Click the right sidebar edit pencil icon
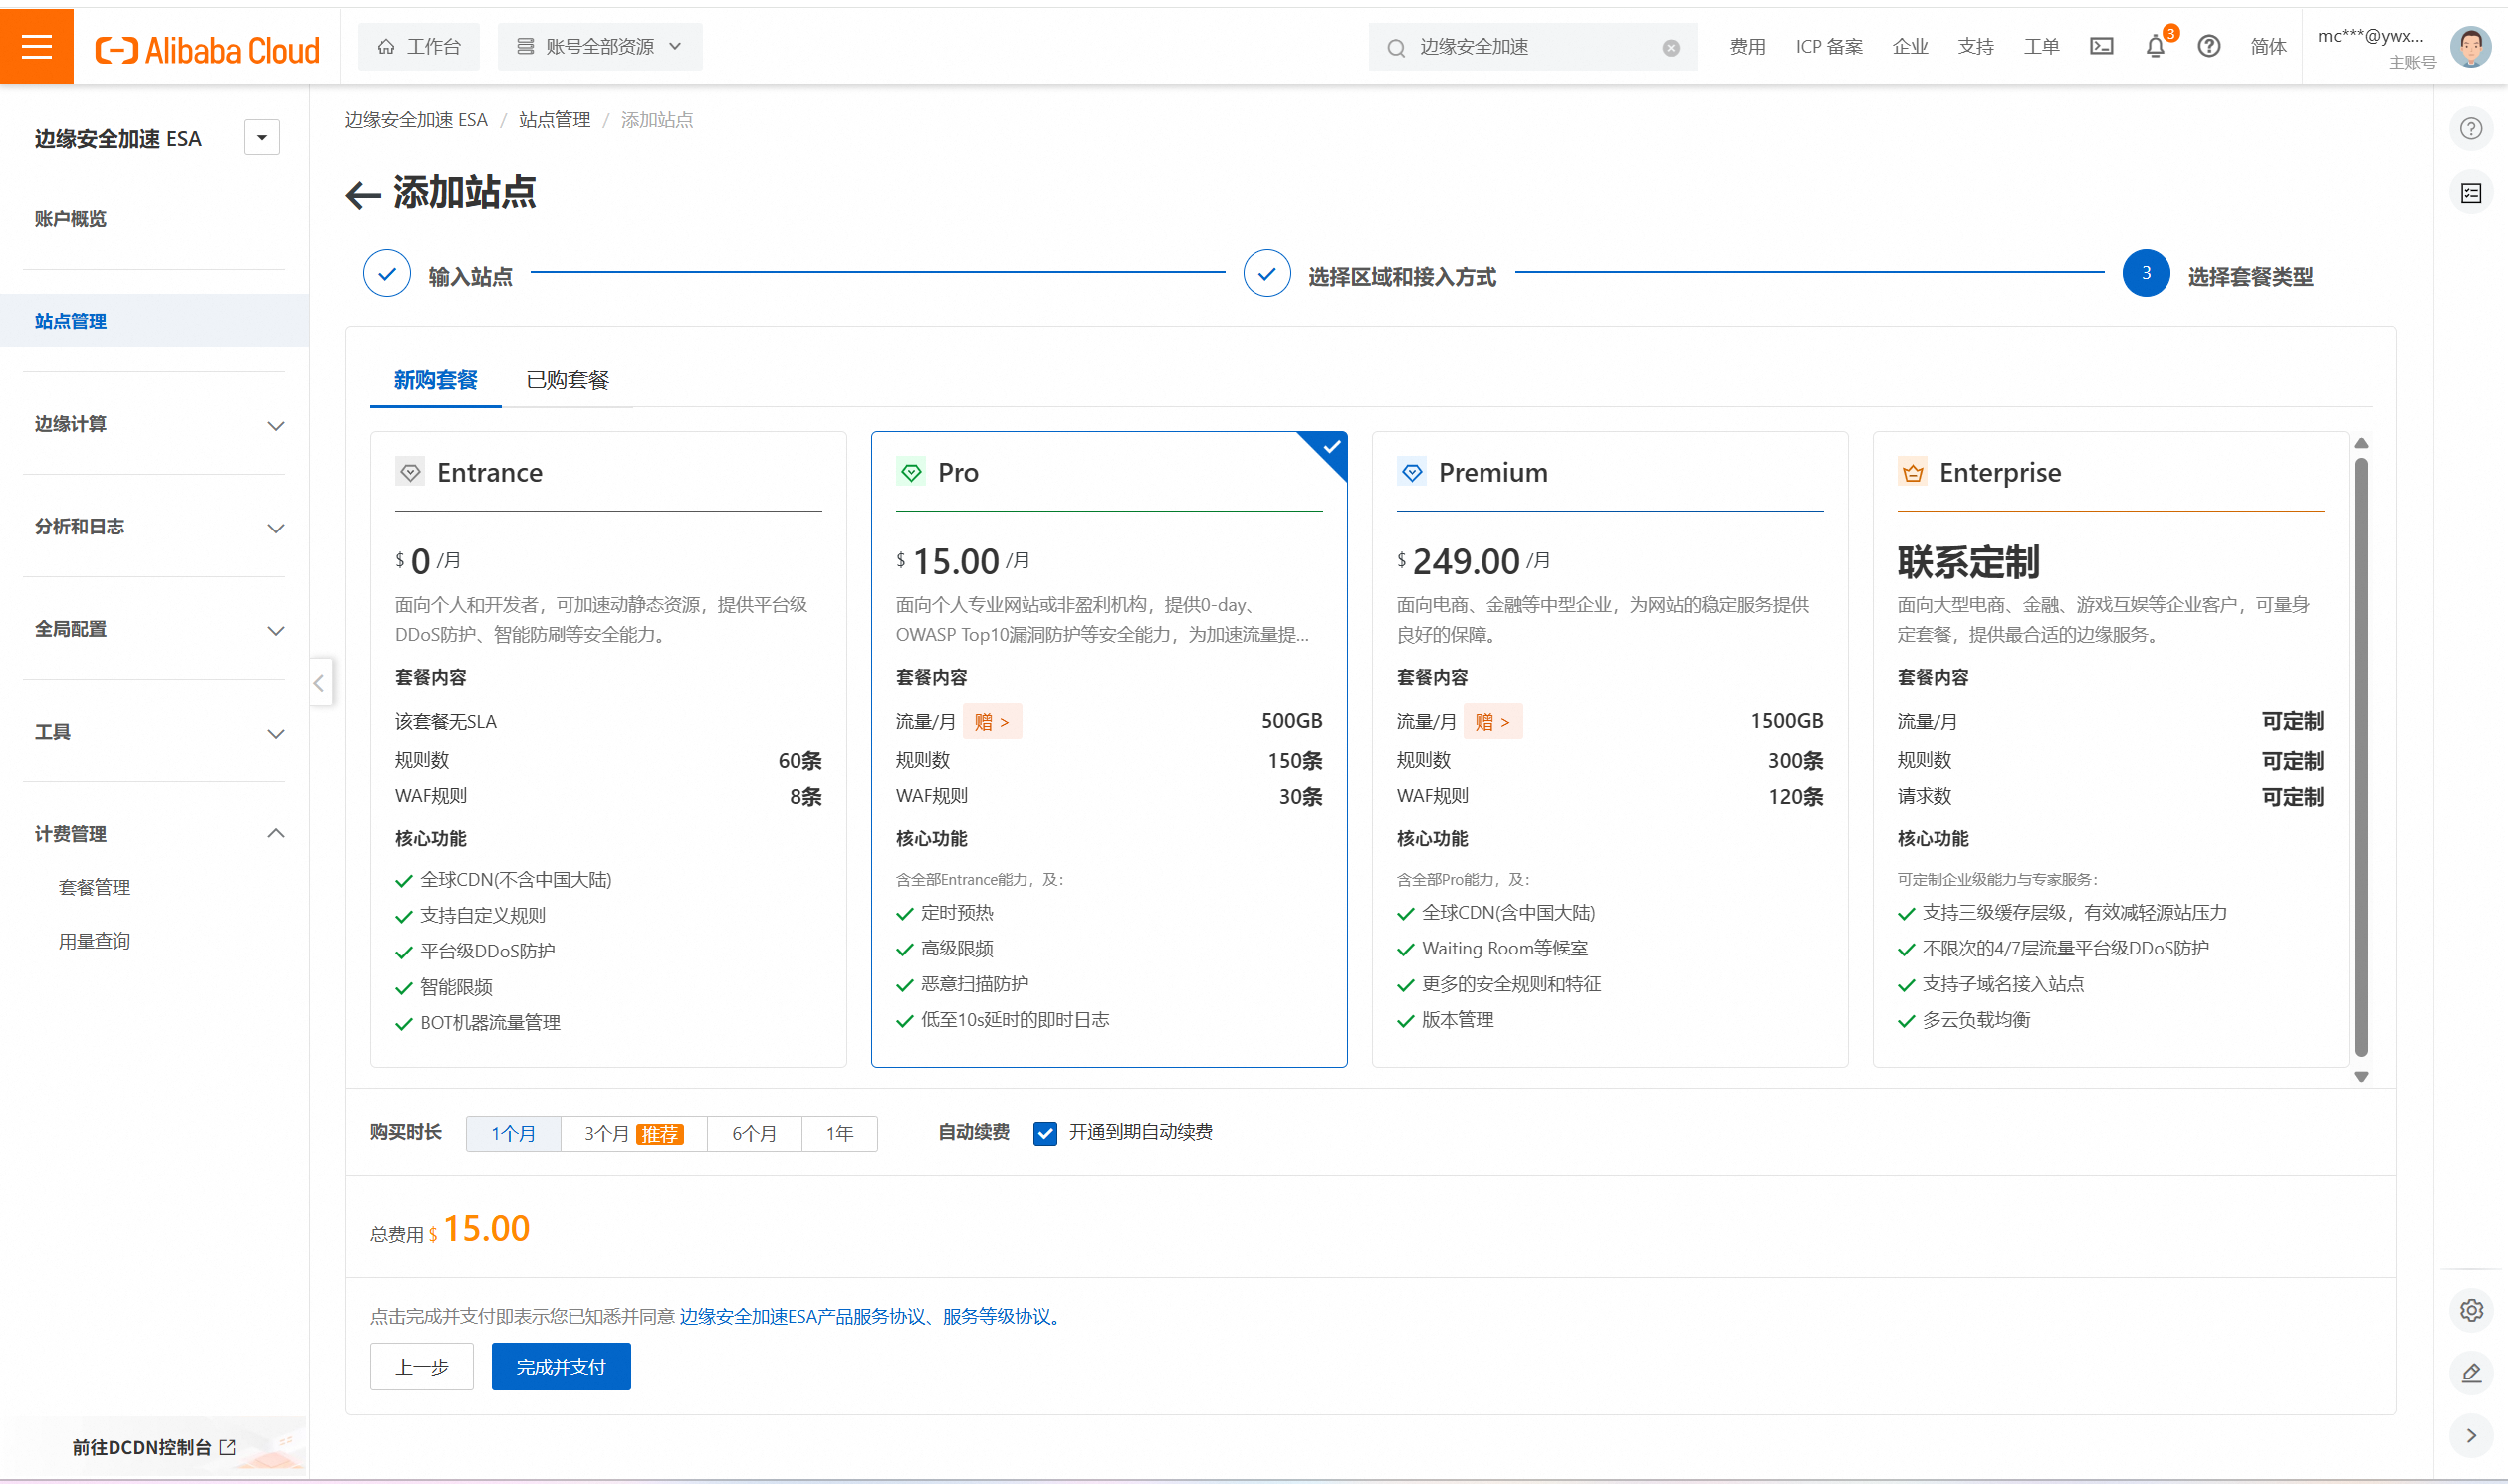 pyautogui.click(x=2470, y=1372)
